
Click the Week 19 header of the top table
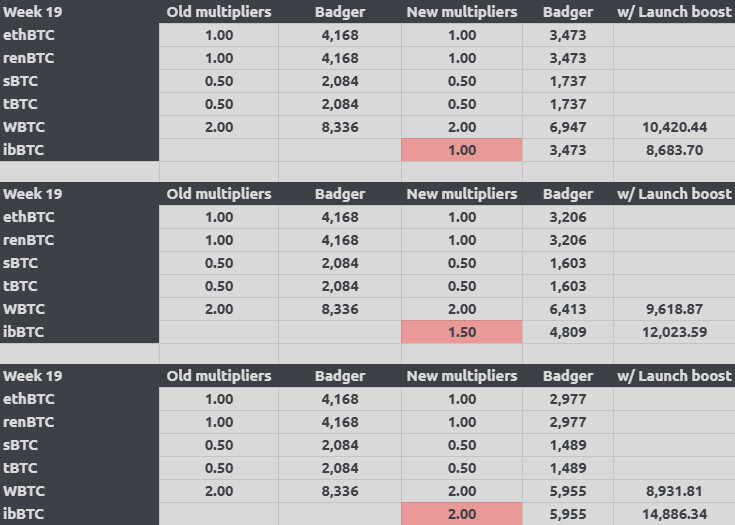pos(33,12)
